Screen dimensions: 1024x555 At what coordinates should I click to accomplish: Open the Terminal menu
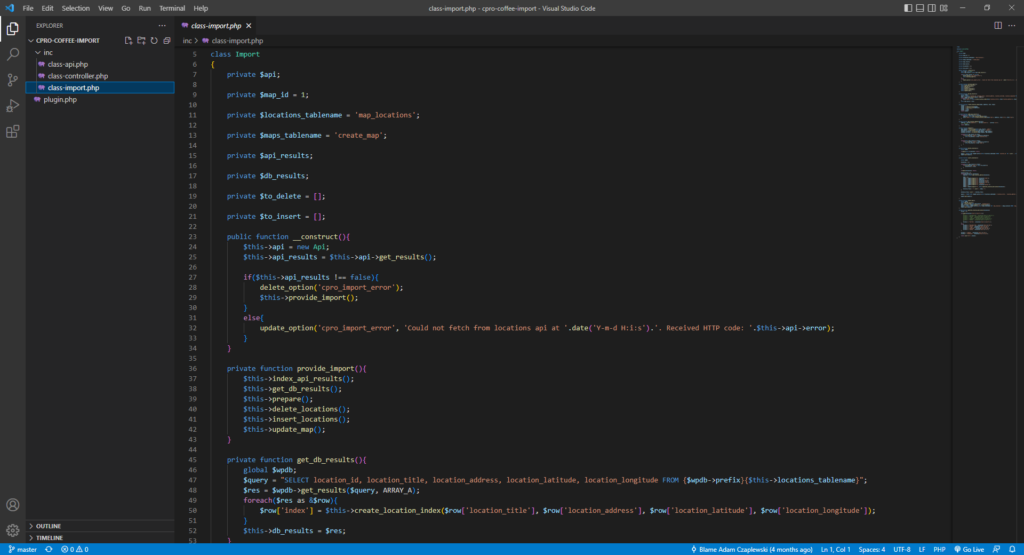click(x=172, y=8)
